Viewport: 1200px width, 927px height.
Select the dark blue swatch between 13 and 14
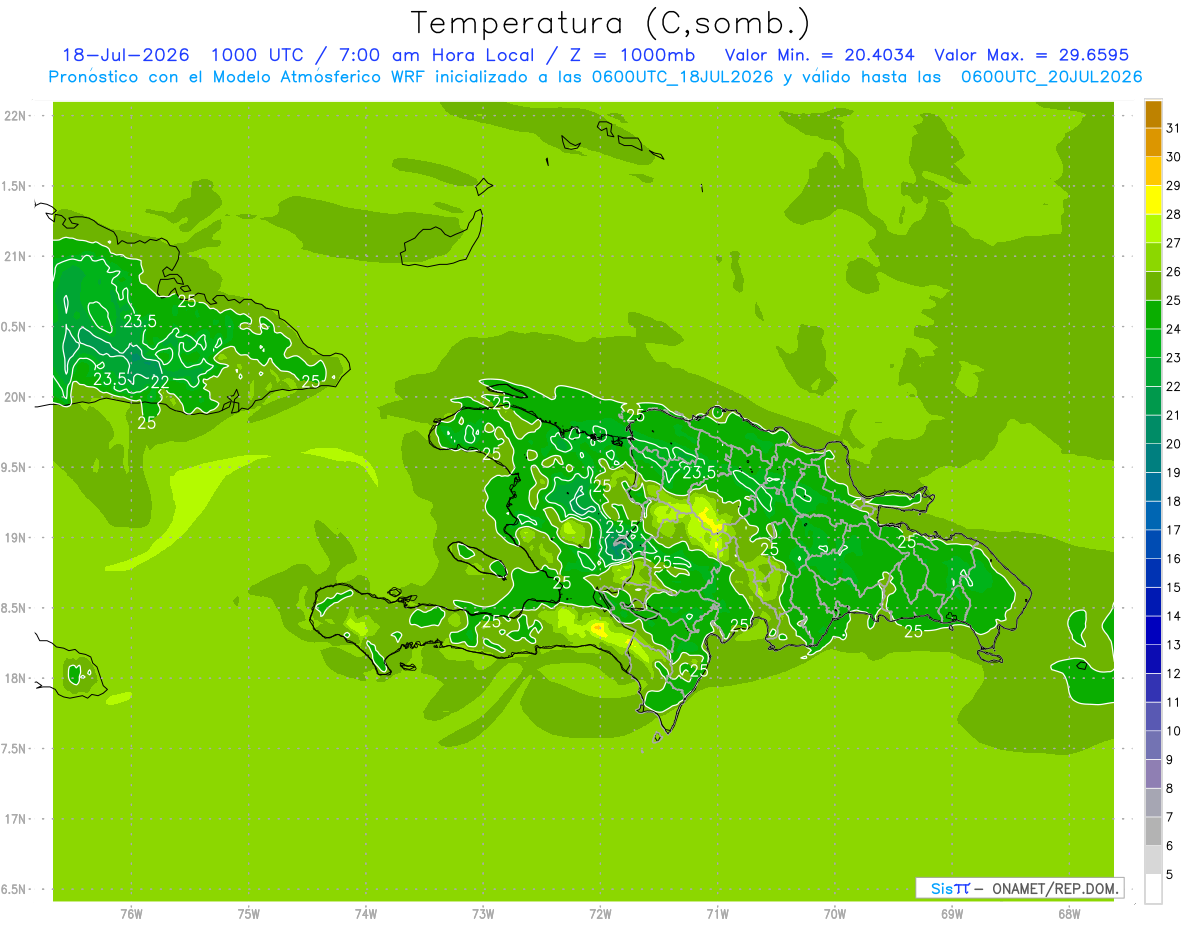(x=1153, y=630)
